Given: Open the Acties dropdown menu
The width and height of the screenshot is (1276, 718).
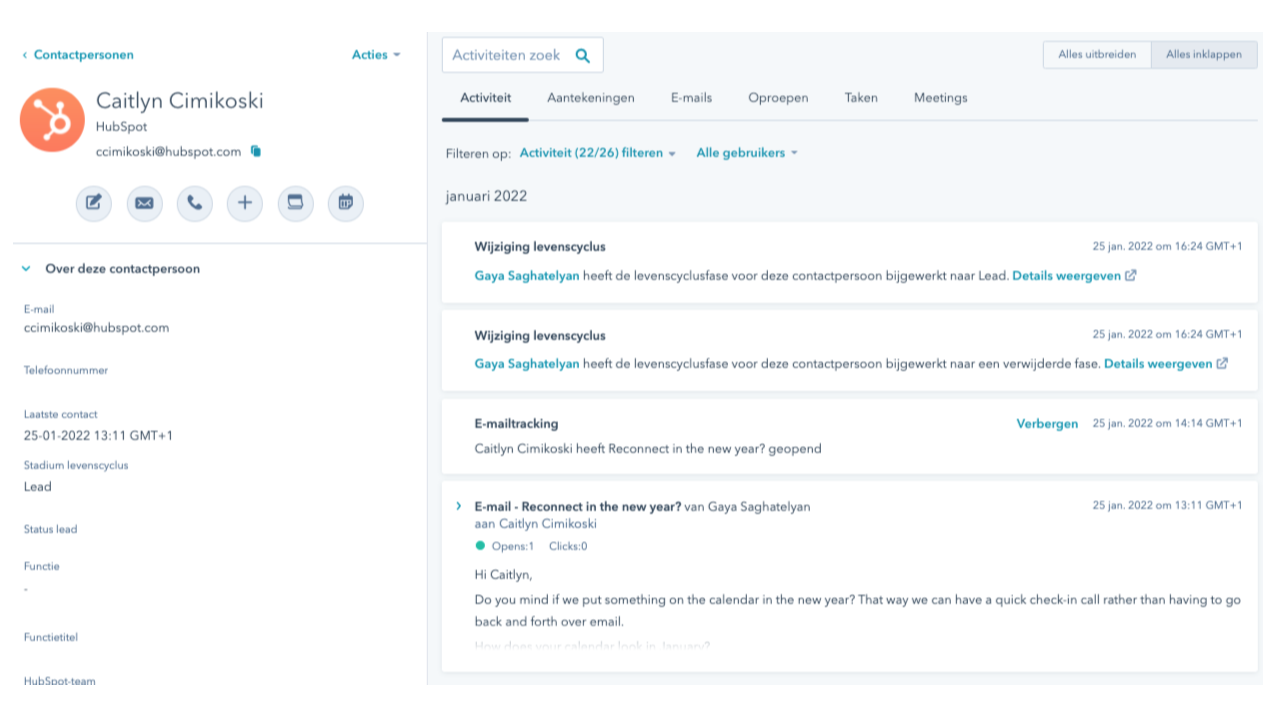Looking at the screenshot, I should pyautogui.click(x=376, y=55).
